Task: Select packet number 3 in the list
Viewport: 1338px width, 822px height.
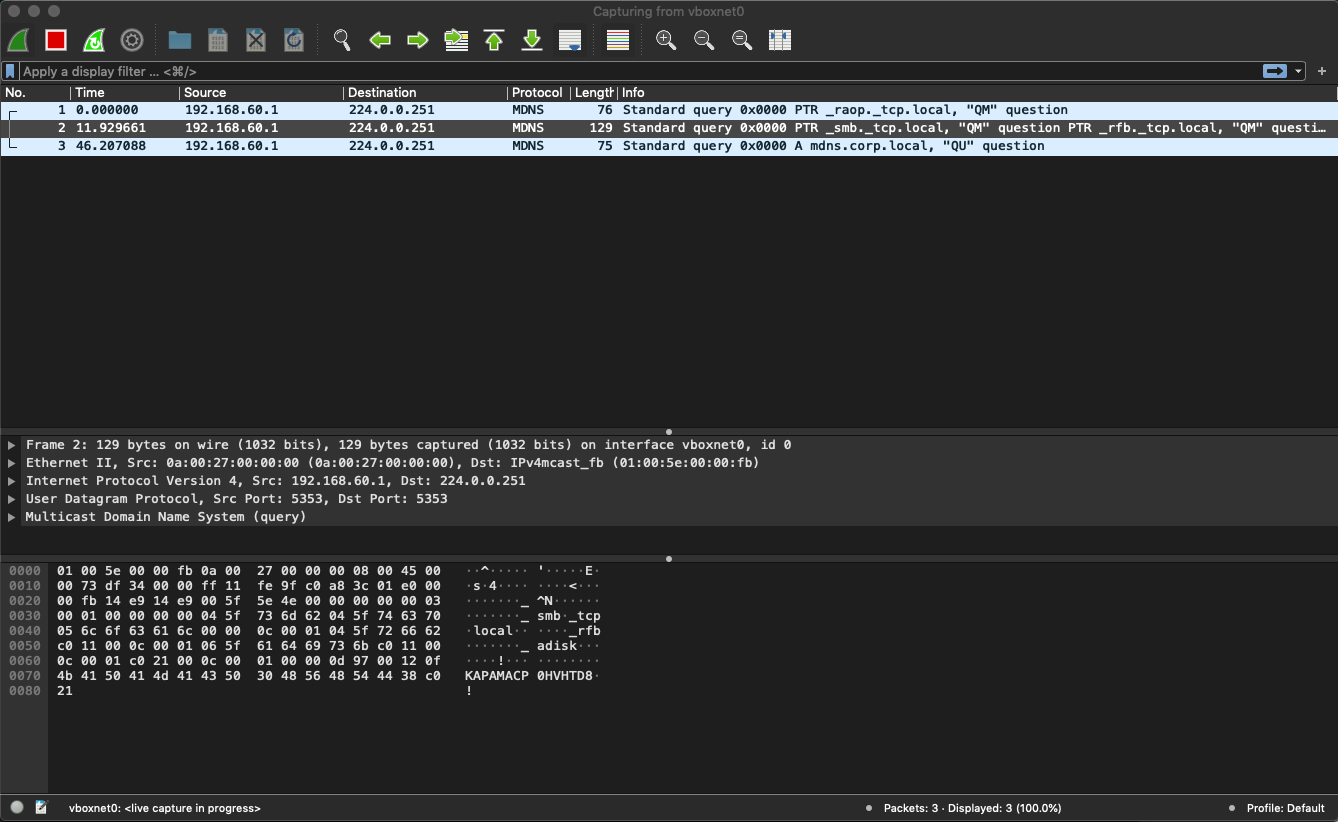Action: tap(400, 145)
